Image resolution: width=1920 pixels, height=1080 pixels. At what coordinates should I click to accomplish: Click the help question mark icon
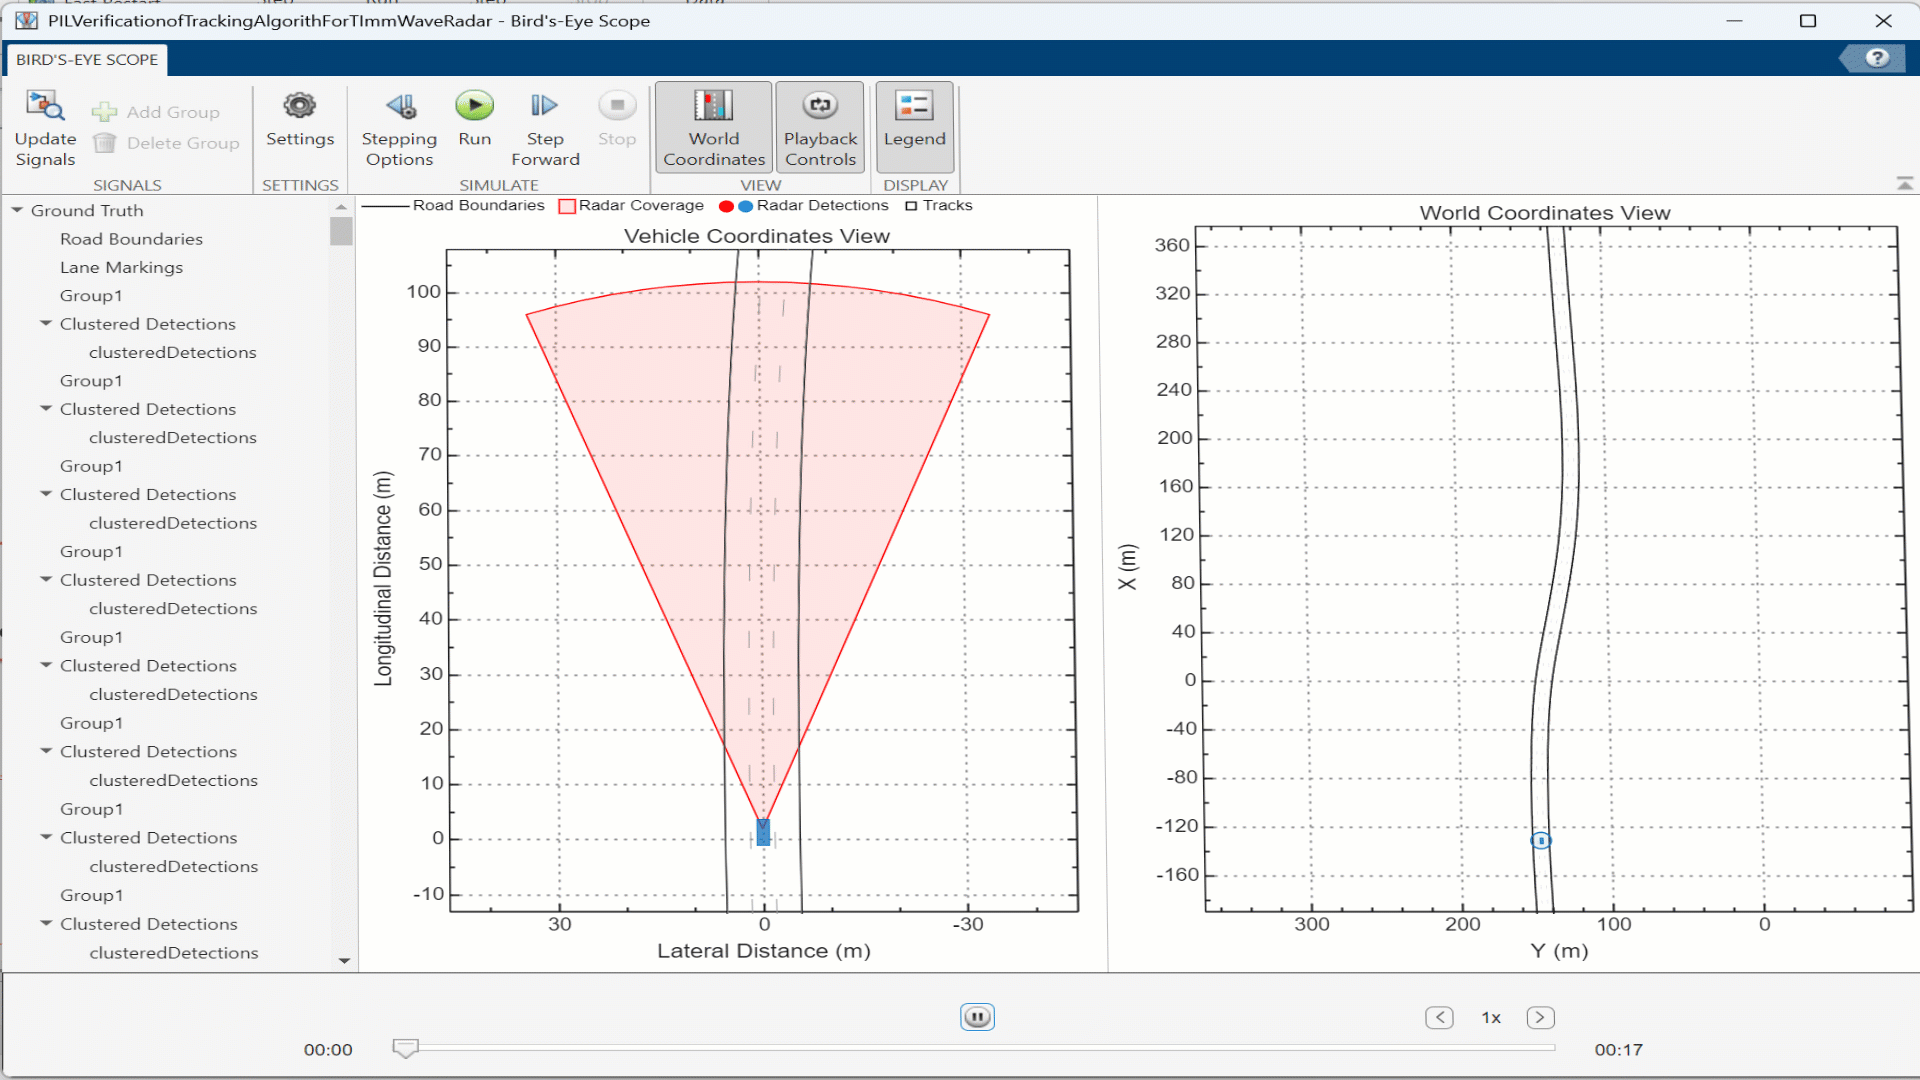pos(1876,58)
